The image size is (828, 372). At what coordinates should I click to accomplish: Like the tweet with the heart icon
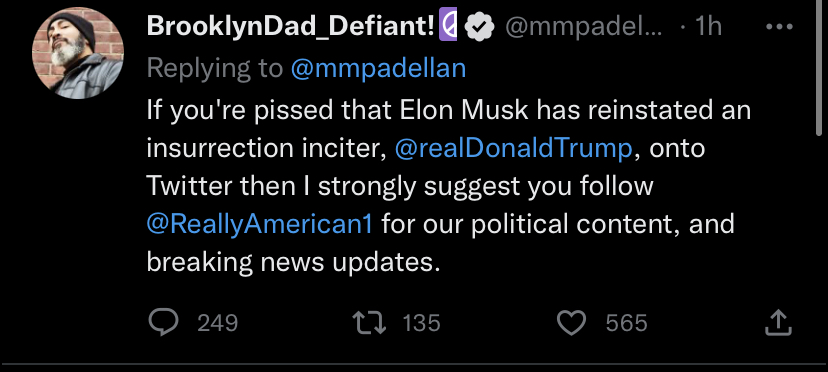click(572, 322)
